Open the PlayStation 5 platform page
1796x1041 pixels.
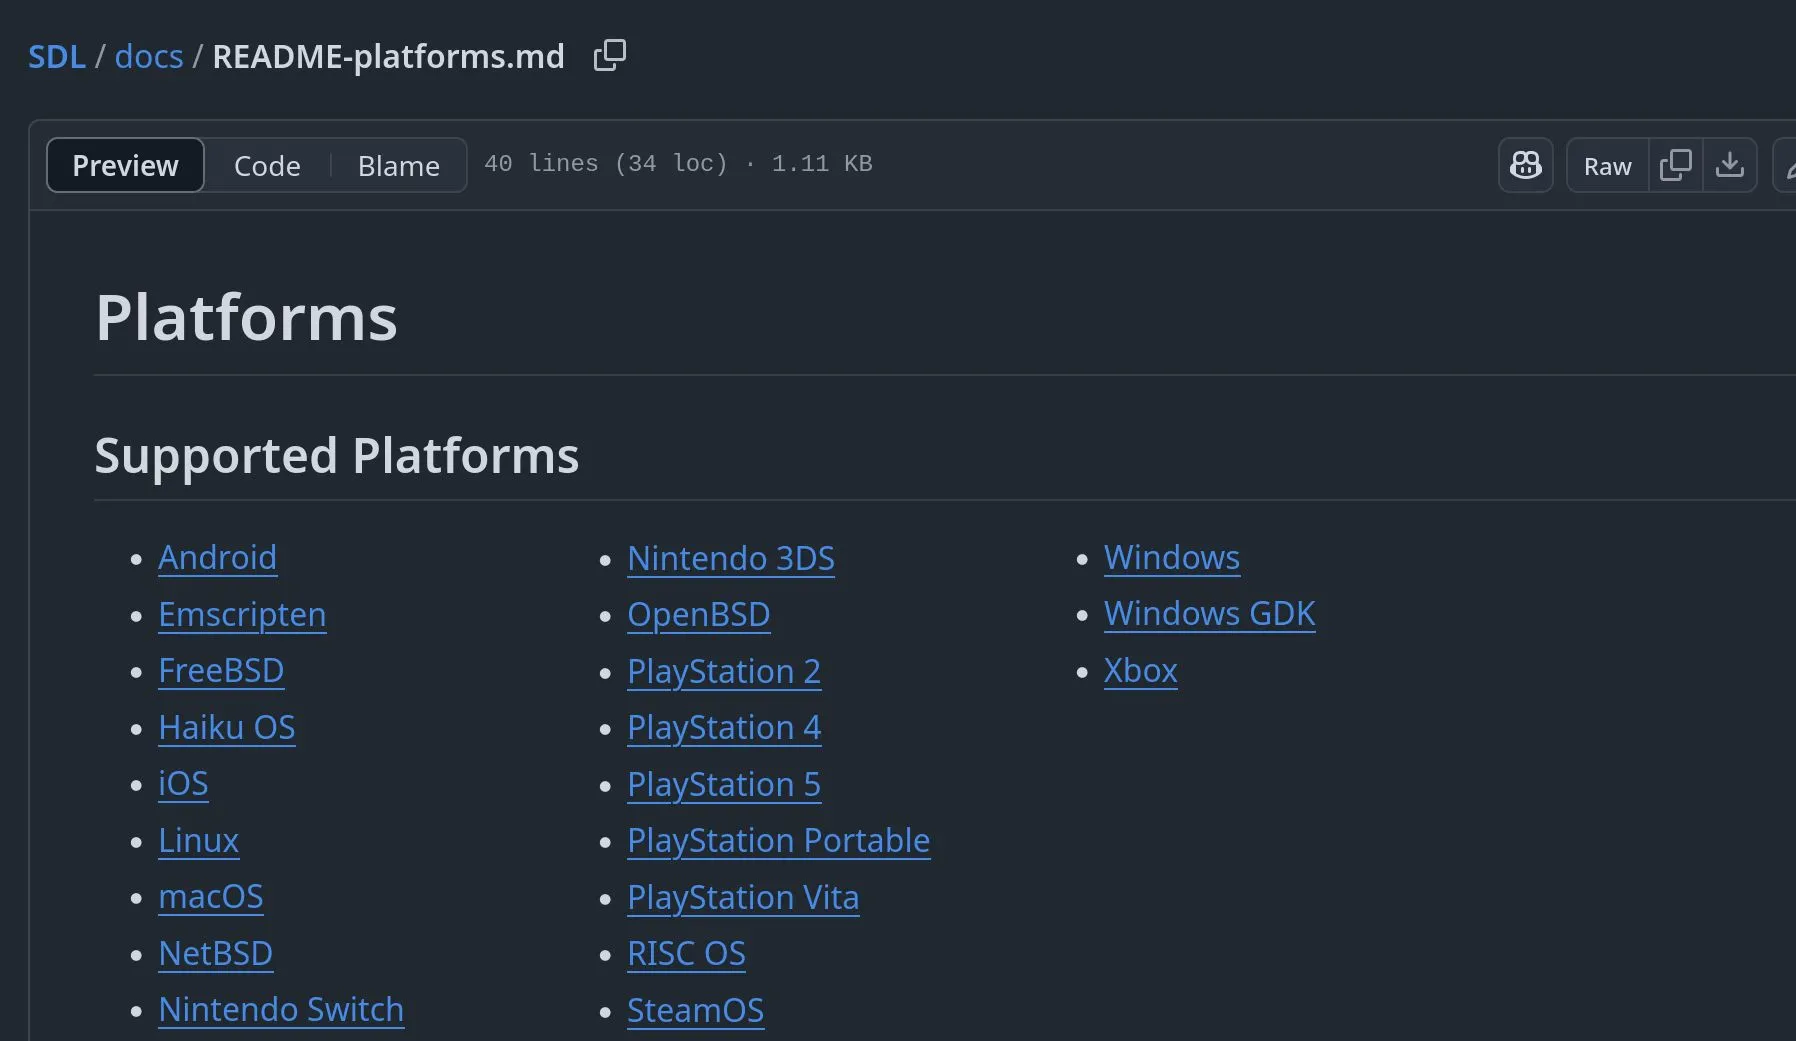pos(723,785)
